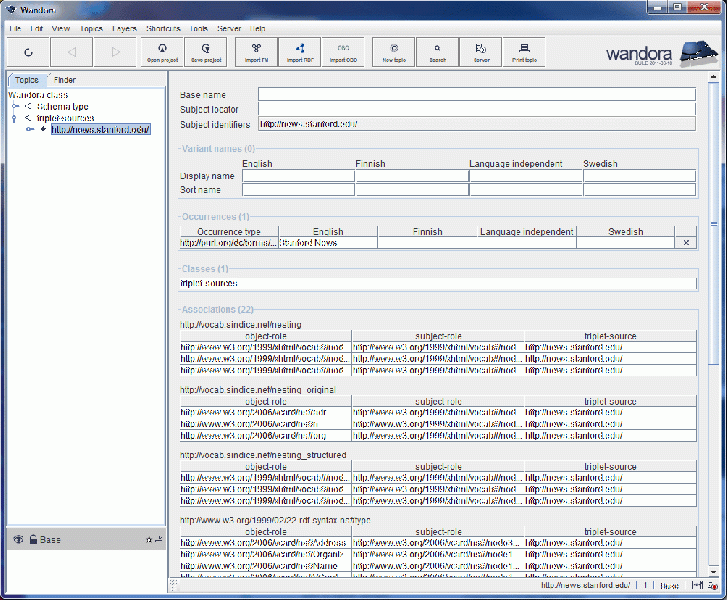
Task: Expand the news.stanford.edu tree node
Action: pyautogui.click(x=30, y=129)
